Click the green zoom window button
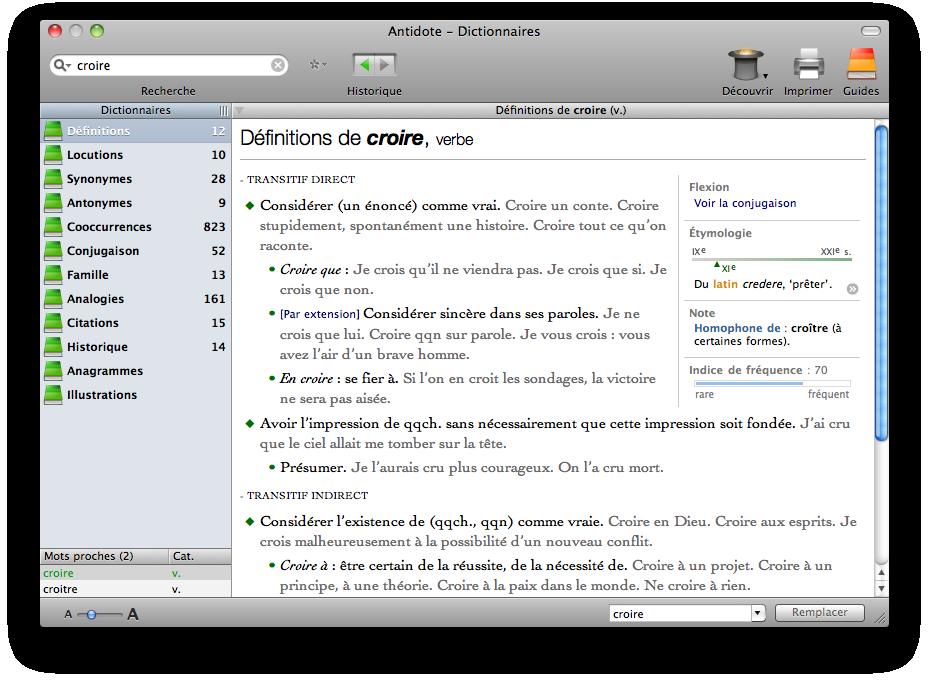 pos(97,31)
